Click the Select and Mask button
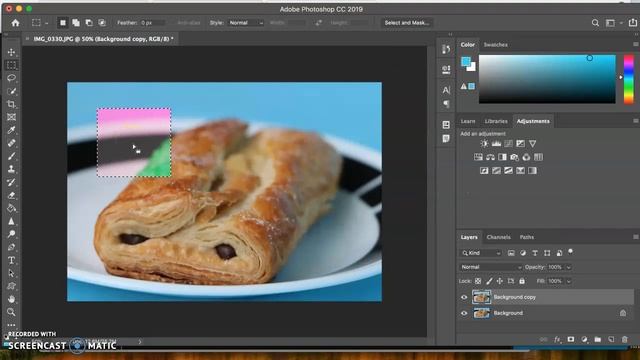Screen dimensions: 640x360 [407, 23]
